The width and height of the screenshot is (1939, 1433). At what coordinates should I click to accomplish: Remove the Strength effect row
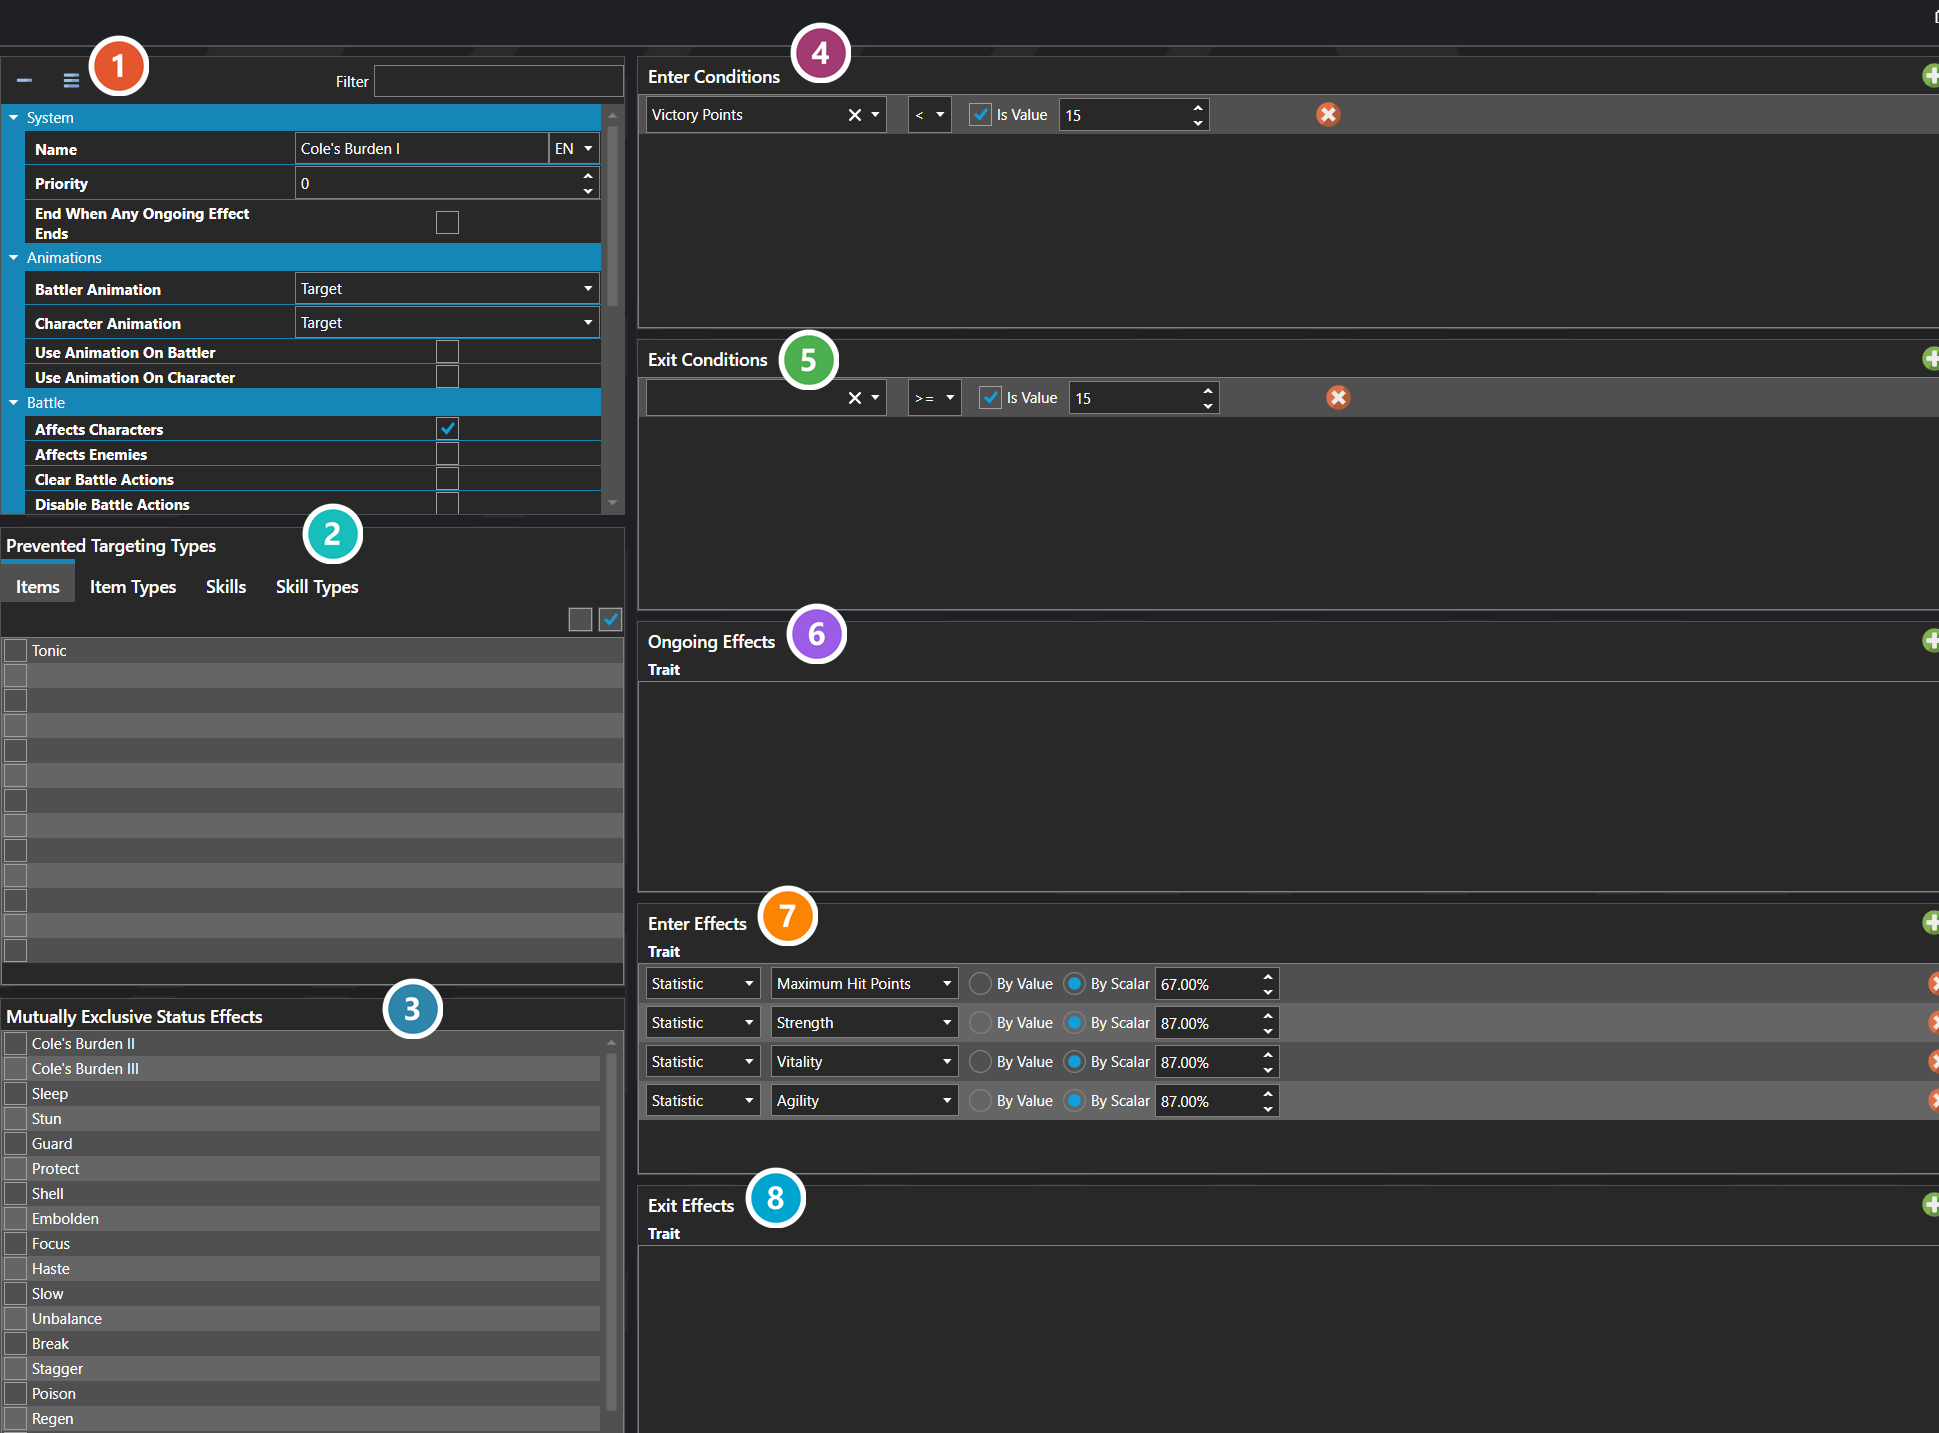pyautogui.click(x=1934, y=1023)
